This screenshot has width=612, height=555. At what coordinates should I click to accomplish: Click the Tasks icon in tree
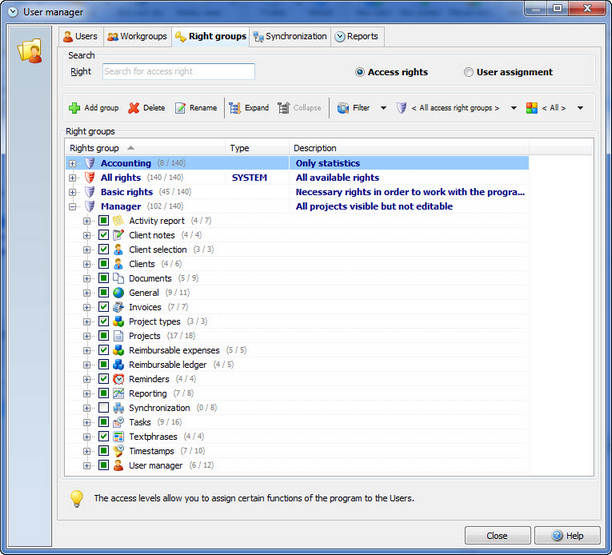(x=118, y=422)
